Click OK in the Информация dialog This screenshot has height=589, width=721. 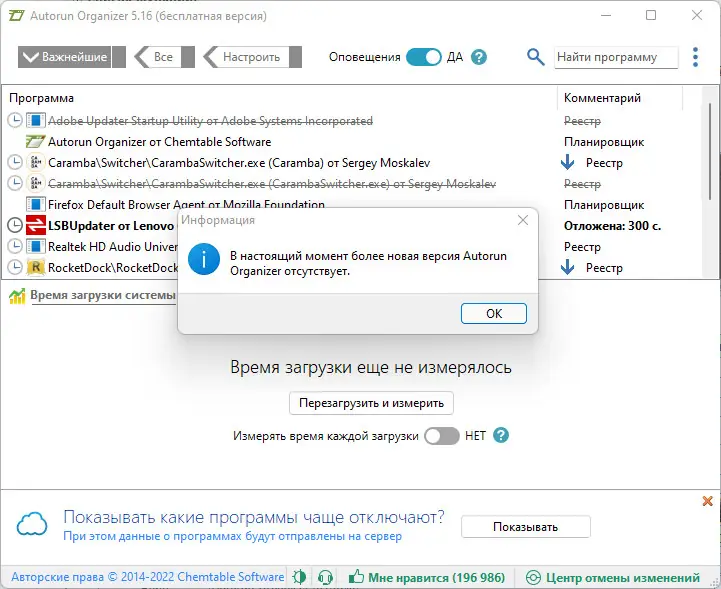tap(493, 314)
